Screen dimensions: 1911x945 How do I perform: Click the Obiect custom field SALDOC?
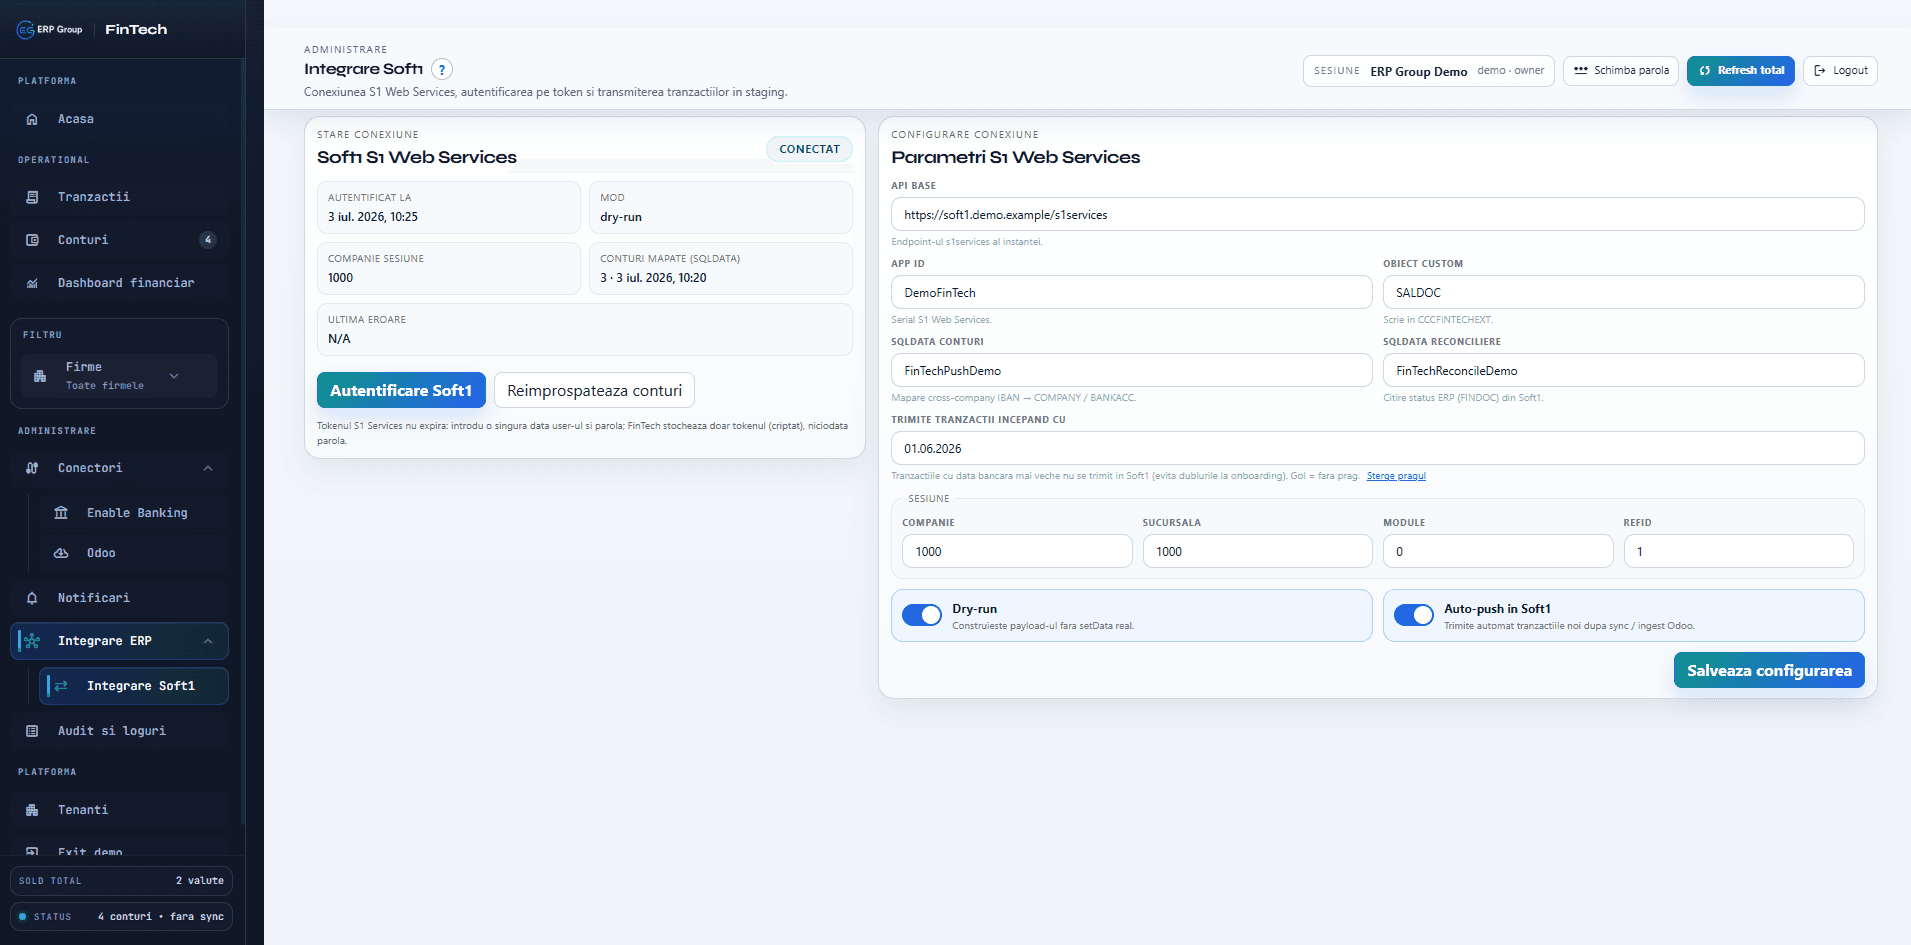tap(1623, 292)
